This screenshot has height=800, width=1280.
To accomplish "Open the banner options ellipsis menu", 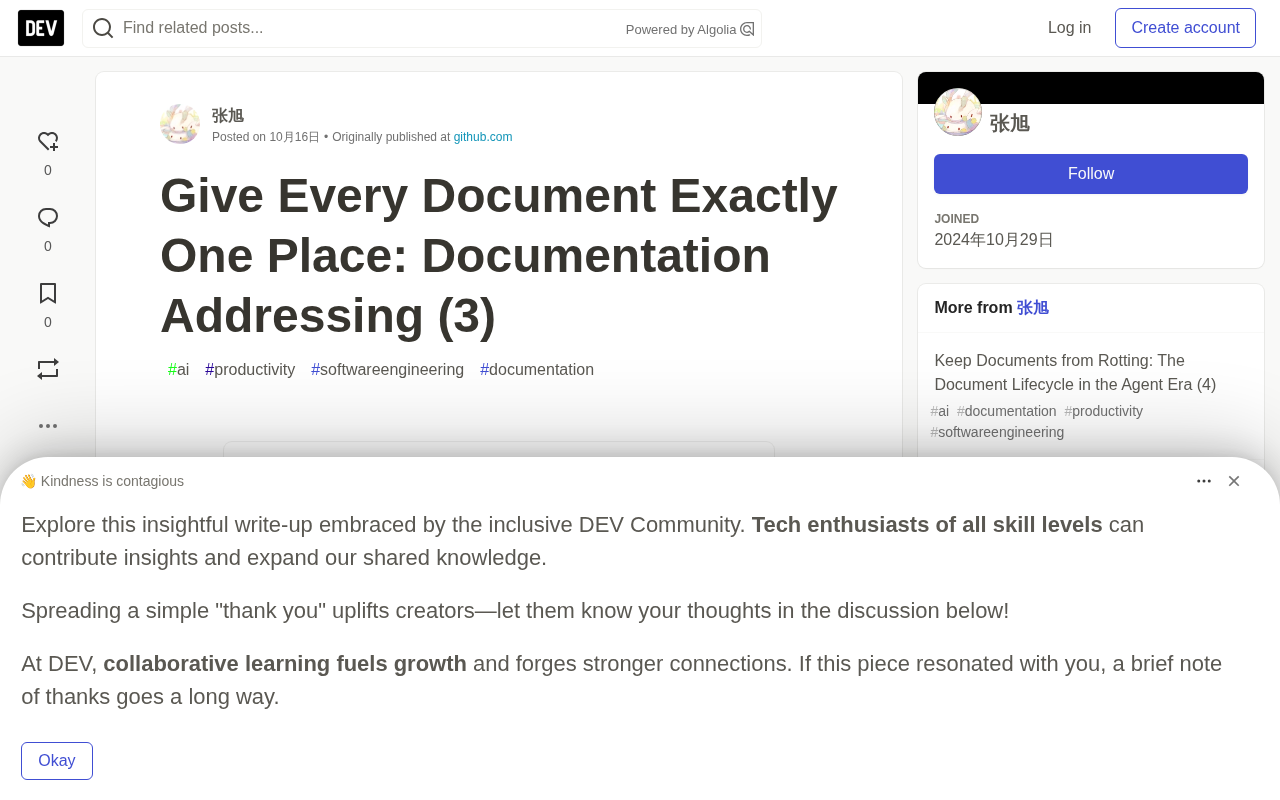I will point(1204,481).
